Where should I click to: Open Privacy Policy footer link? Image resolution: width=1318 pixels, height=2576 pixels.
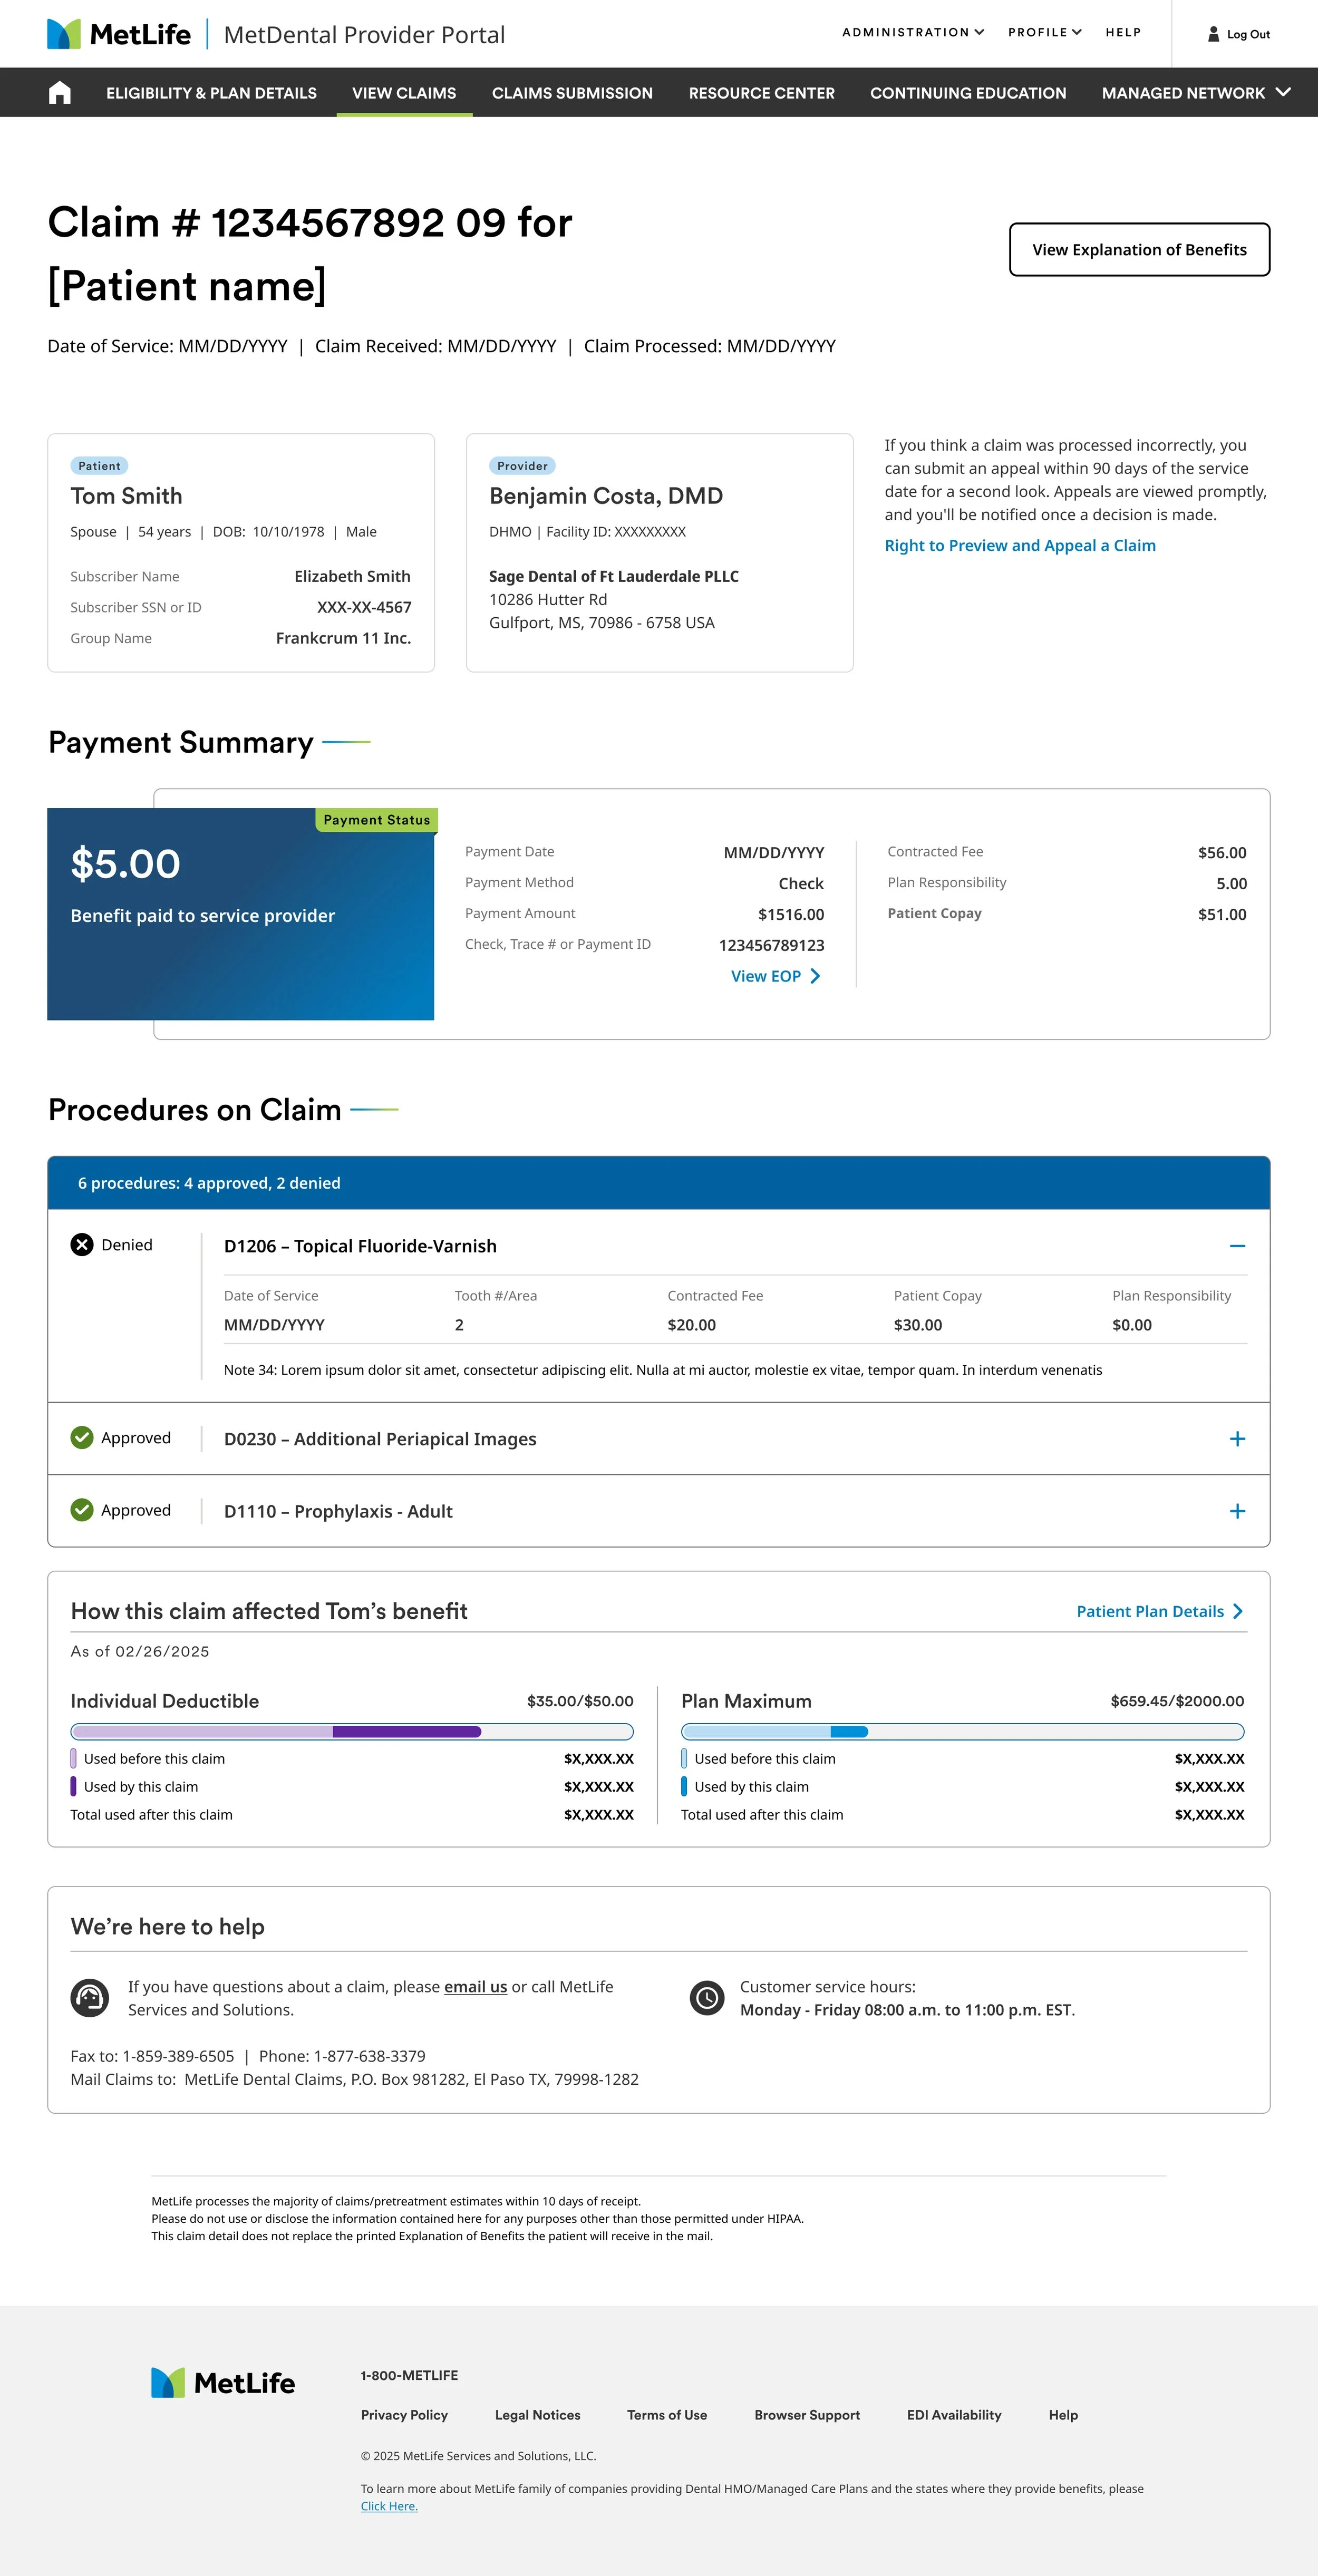(x=404, y=2414)
